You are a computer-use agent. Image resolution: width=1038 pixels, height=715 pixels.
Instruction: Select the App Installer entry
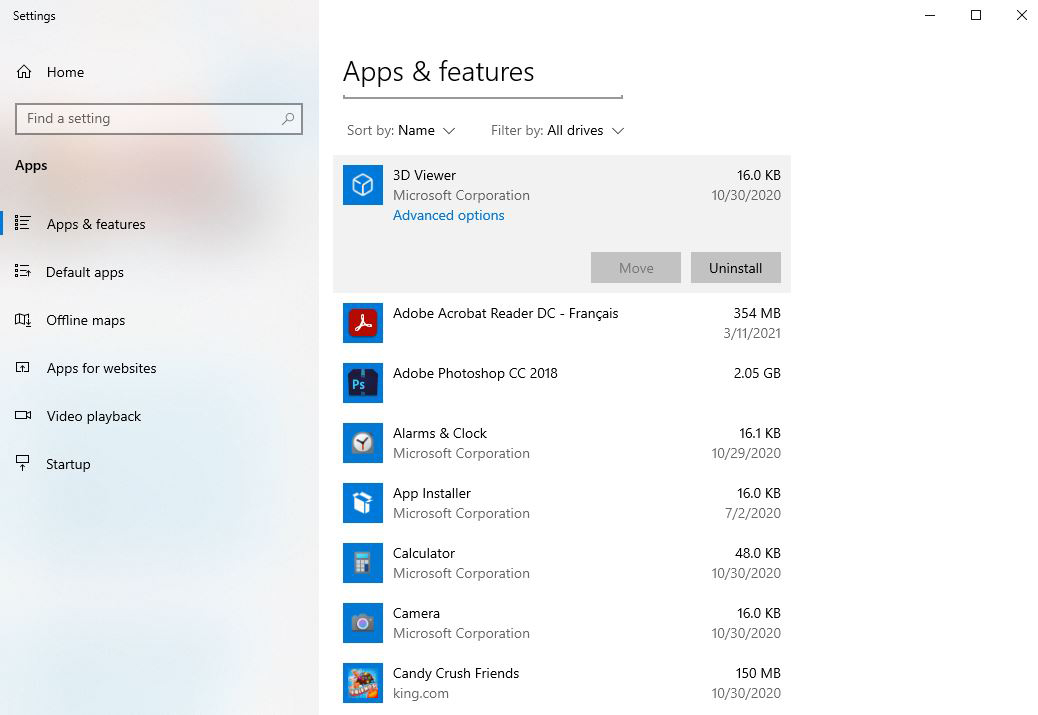pos(561,503)
